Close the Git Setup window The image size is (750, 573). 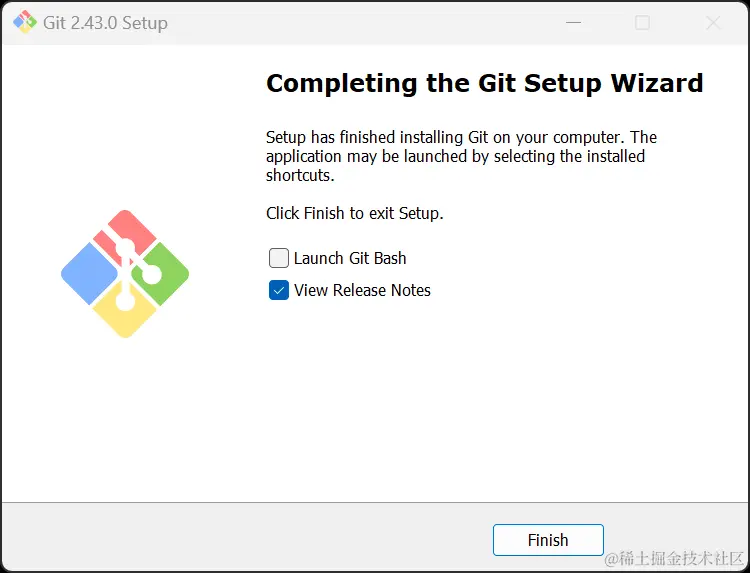tap(713, 22)
